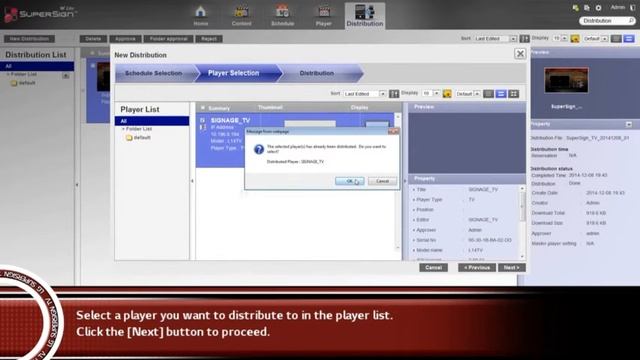Viewport: 640px width, 360px height.
Task: Switch main window to blue detail view
Action: pyautogui.click(x=629, y=39)
